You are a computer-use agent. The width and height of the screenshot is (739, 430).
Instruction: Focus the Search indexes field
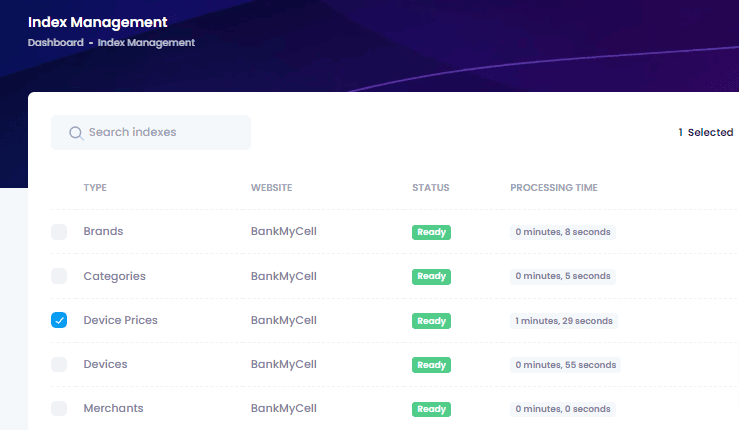point(151,132)
